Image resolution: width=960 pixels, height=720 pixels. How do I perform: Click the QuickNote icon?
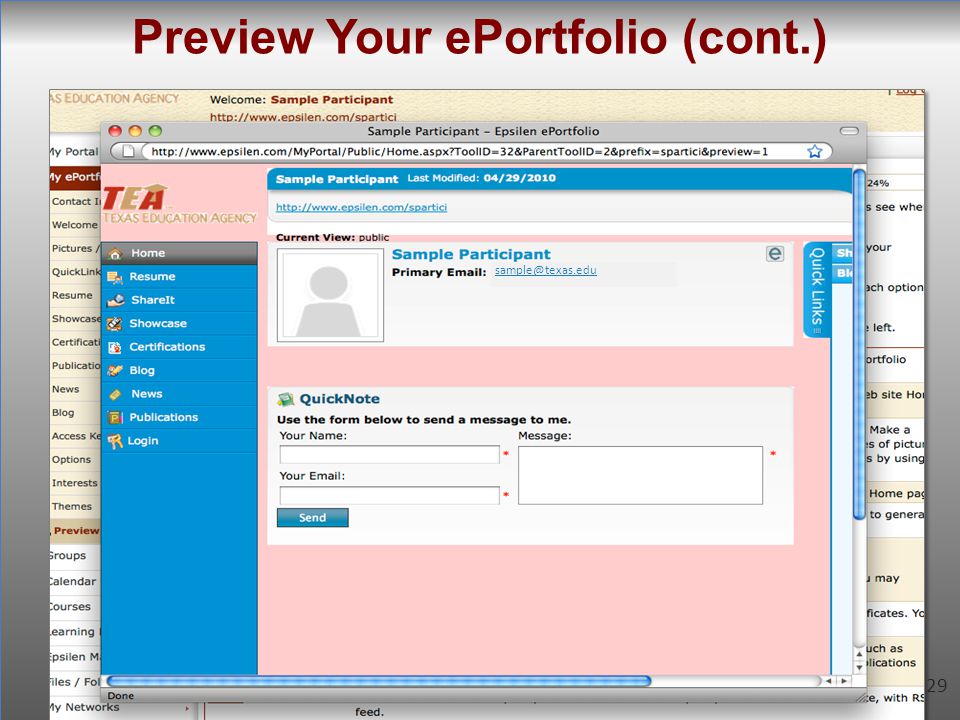[285, 399]
